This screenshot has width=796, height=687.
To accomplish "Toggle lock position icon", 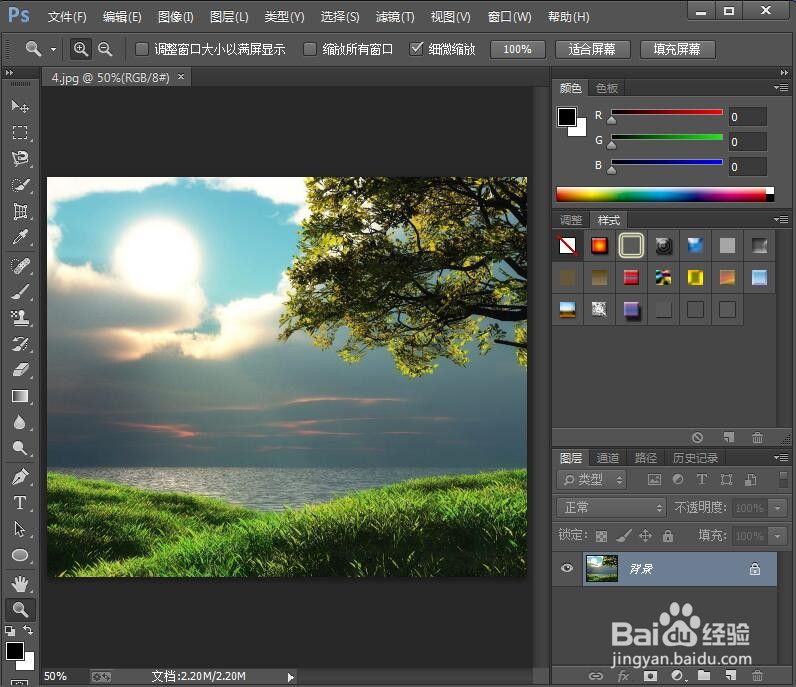I will 646,536.
